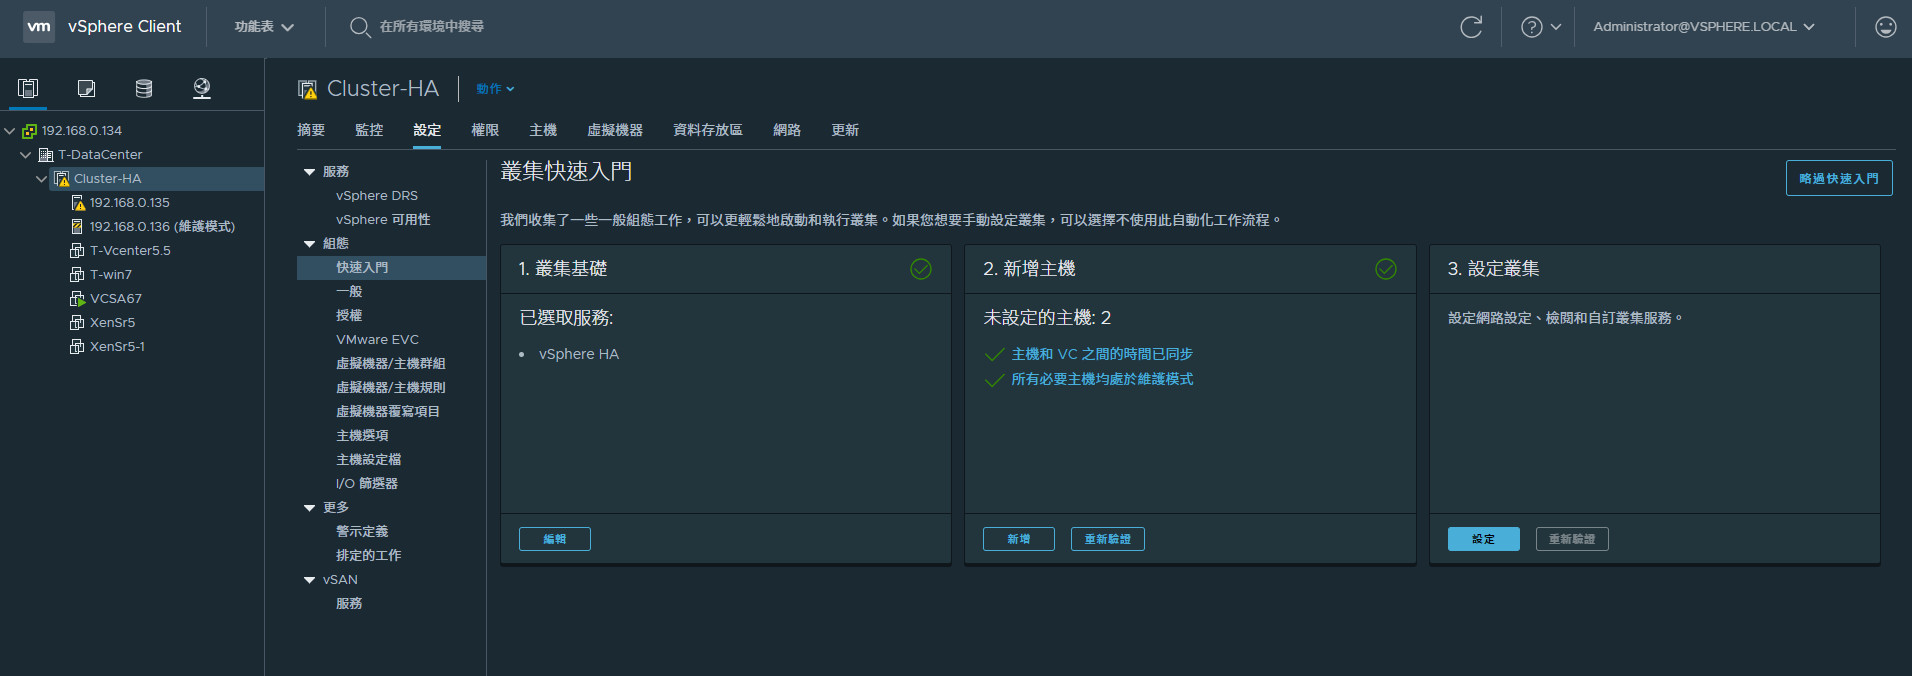
Task: Click the vCenter 192.168.0.134 icon
Action: 29,131
